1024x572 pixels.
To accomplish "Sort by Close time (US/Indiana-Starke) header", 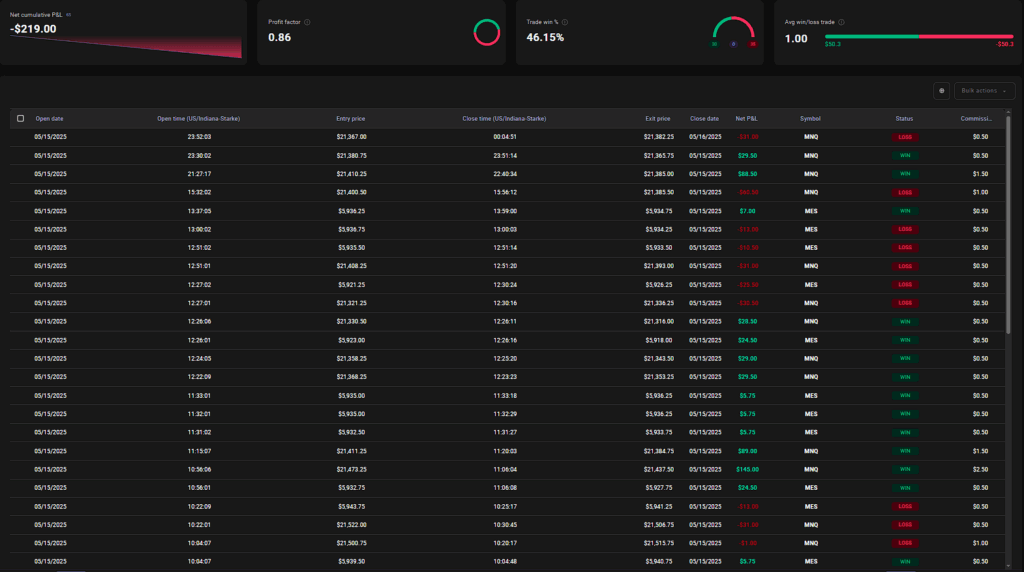I will (504, 119).
